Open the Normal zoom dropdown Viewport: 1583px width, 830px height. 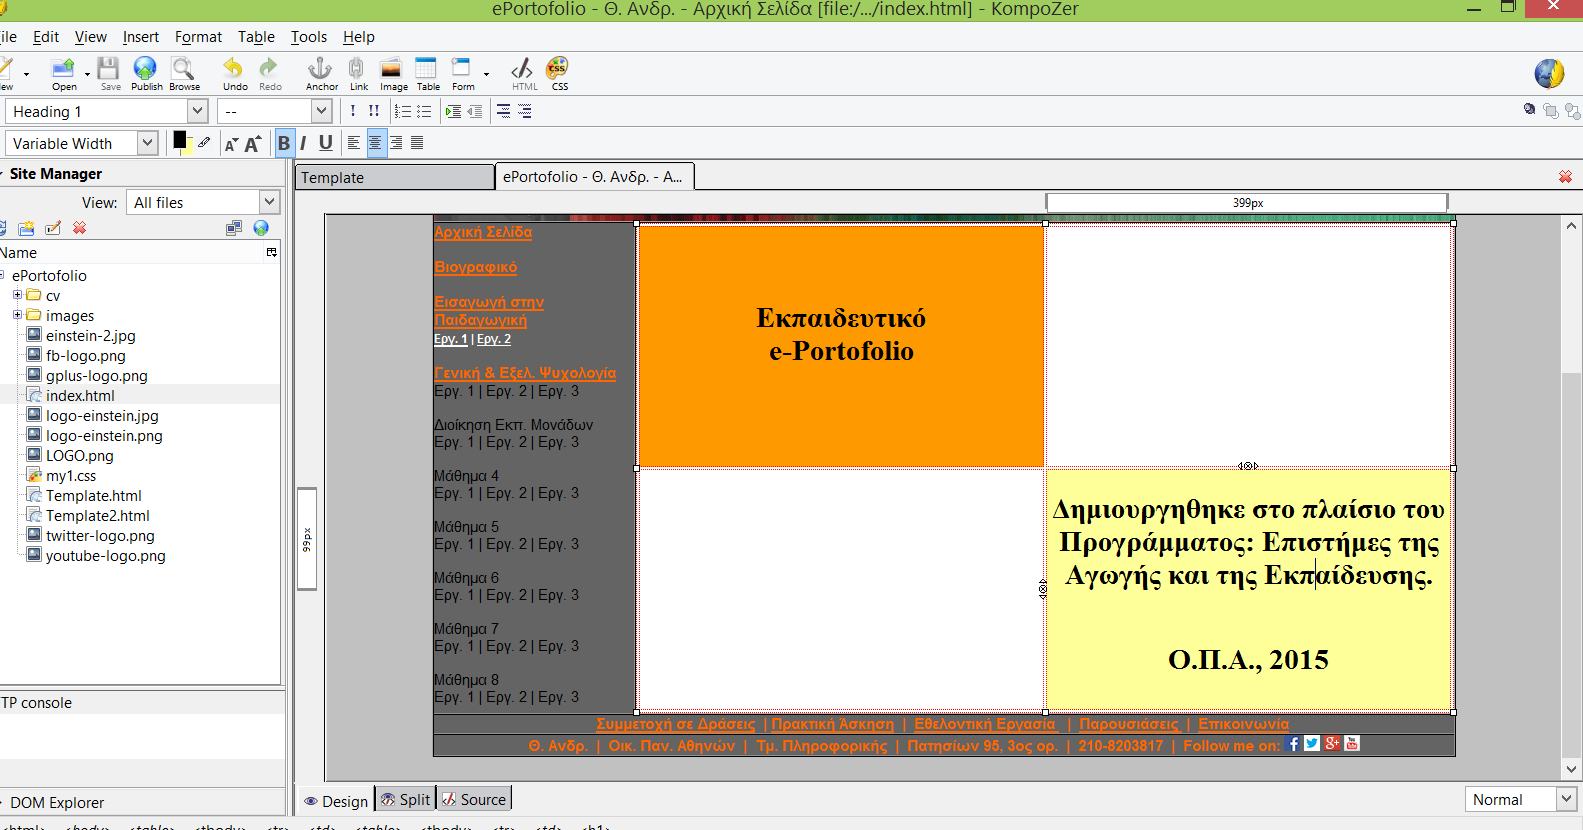pos(1521,799)
